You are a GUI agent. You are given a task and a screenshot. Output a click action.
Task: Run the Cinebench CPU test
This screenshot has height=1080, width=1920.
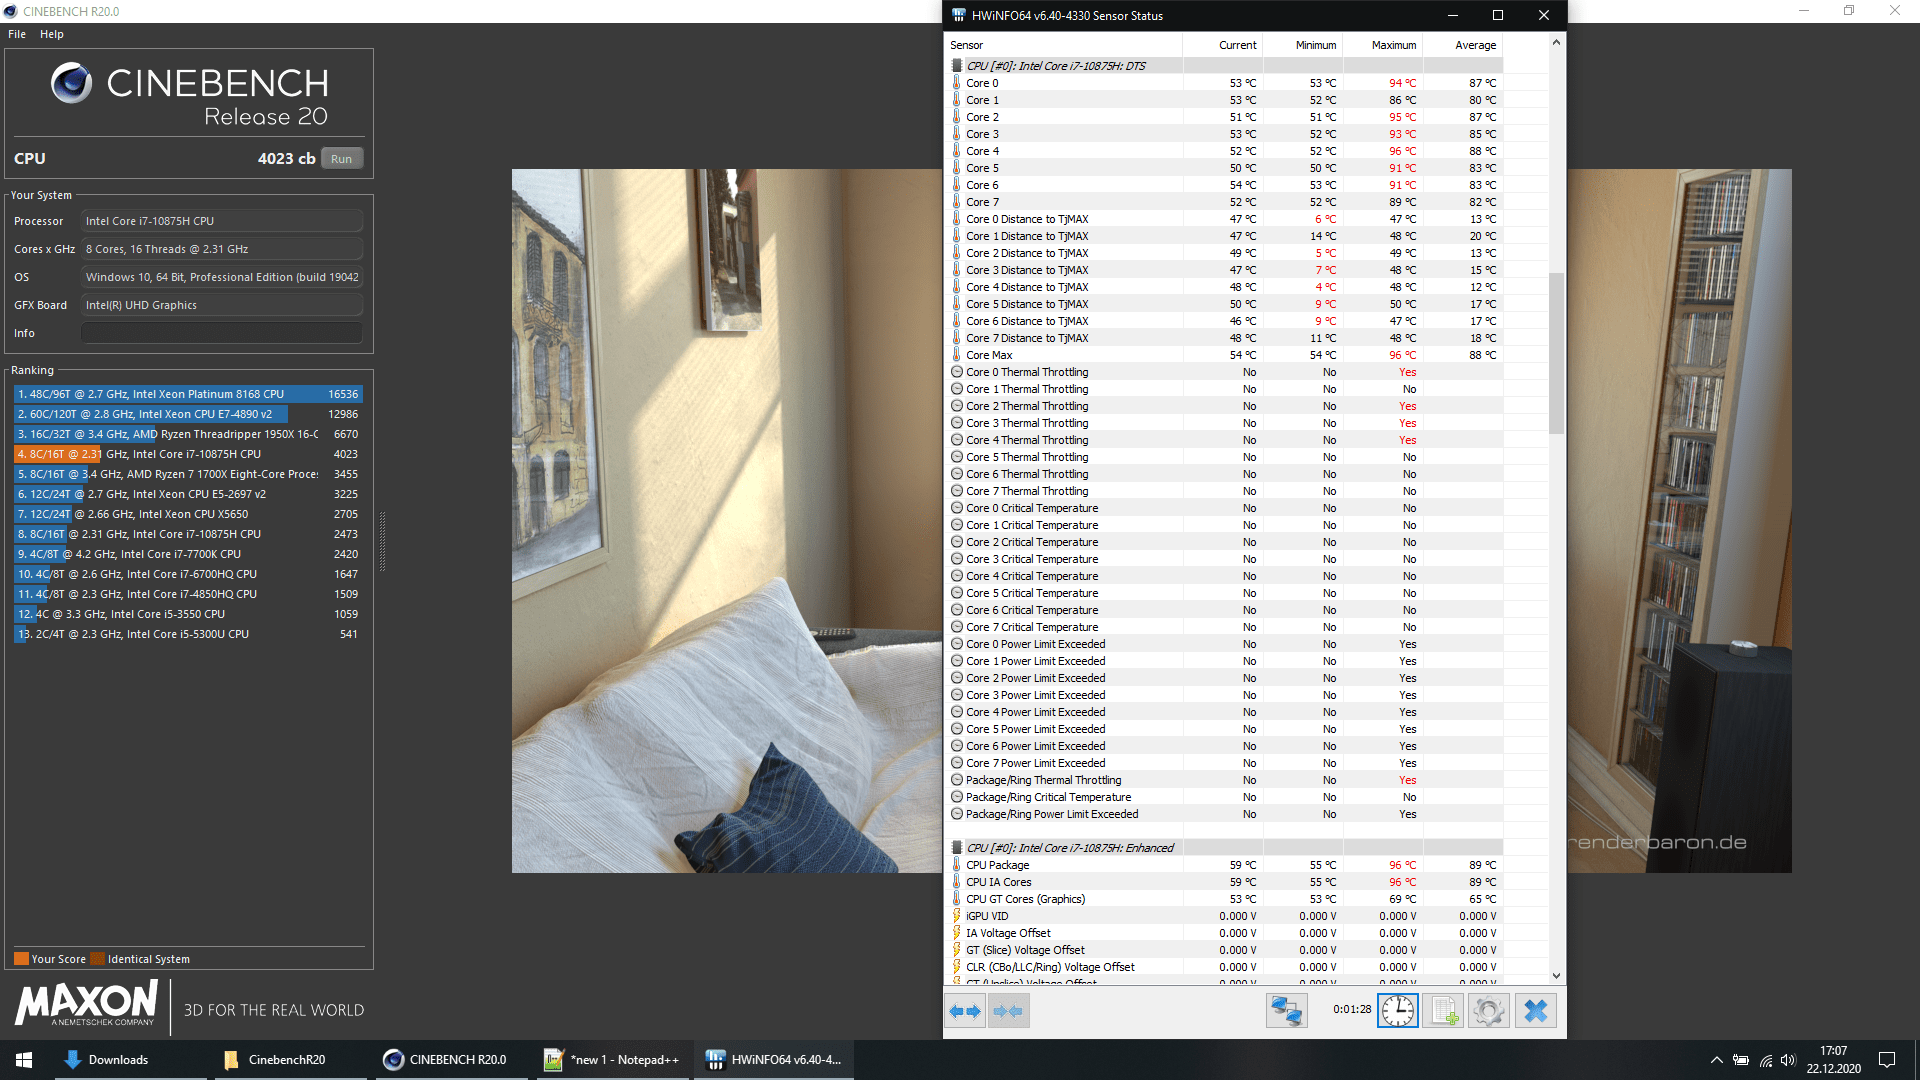point(341,159)
